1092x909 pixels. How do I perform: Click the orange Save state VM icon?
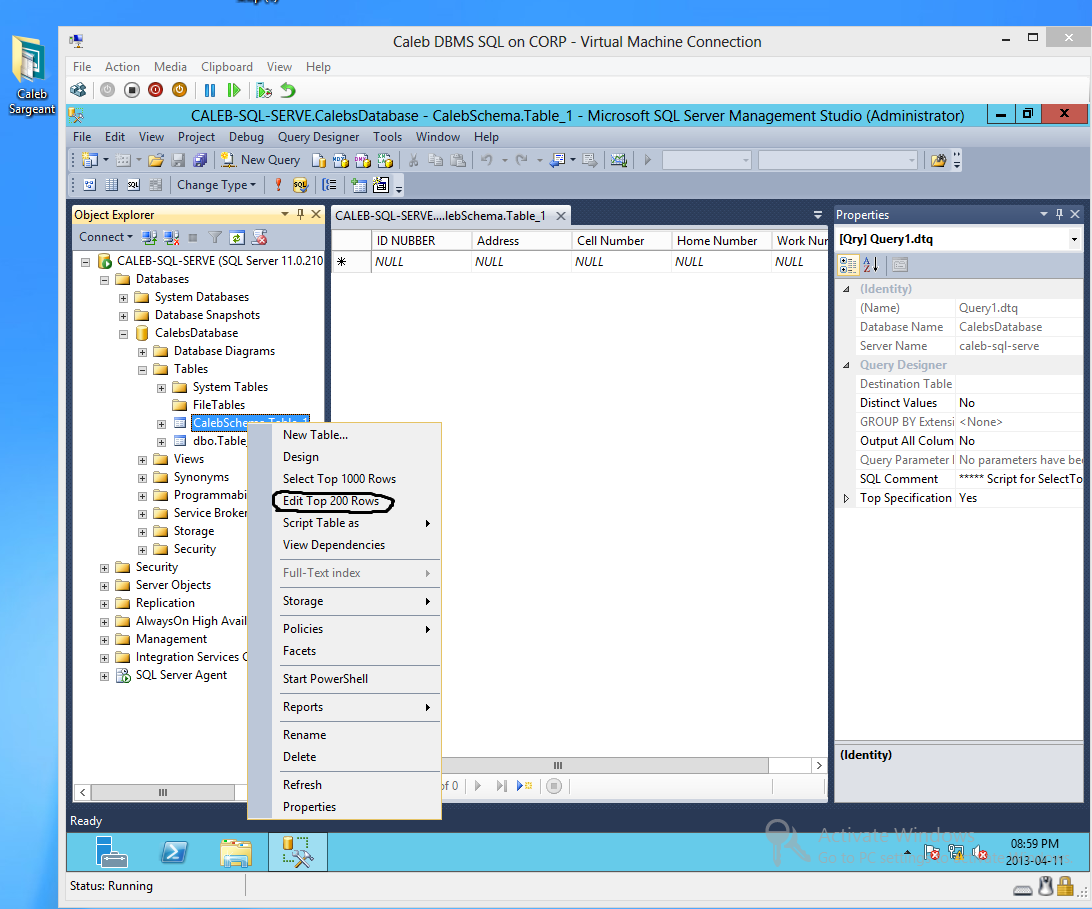tap(179, 90)
